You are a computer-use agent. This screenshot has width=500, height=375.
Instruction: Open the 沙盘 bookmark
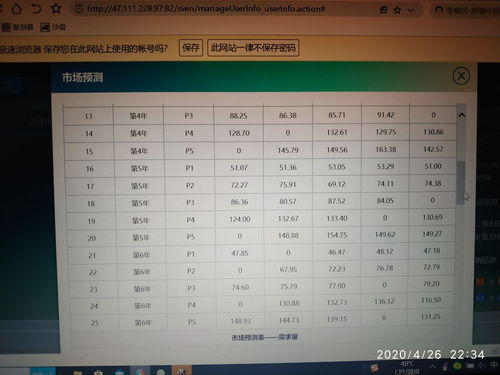click(x=53, y=27)
